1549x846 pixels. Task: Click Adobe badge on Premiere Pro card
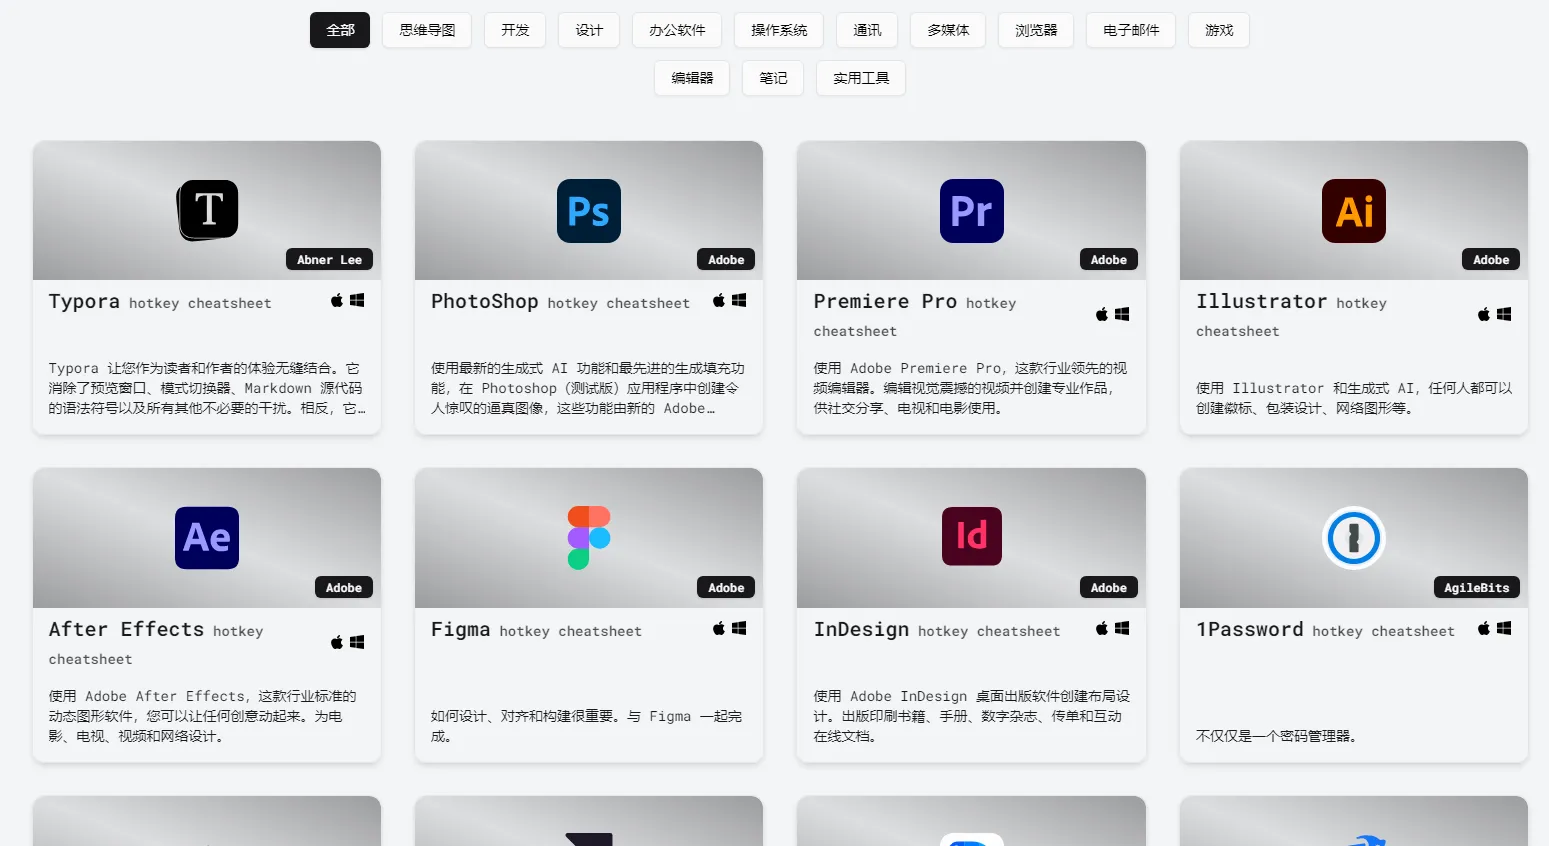click(x=1108, y=259)
